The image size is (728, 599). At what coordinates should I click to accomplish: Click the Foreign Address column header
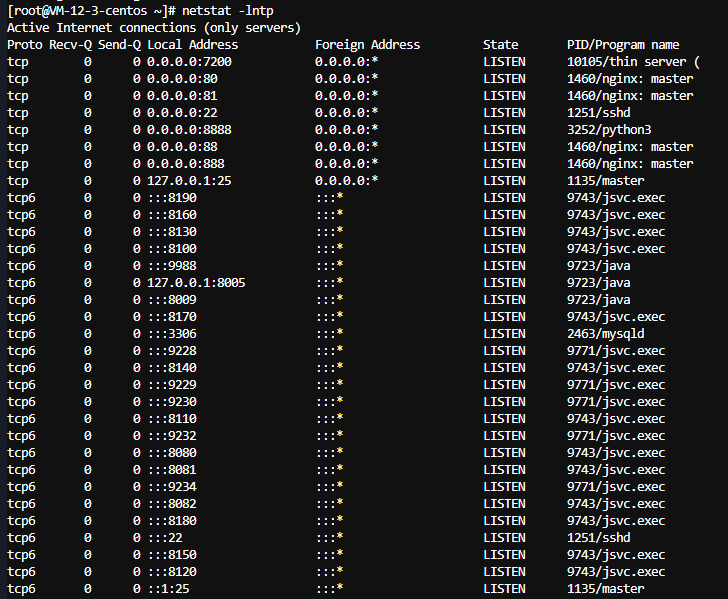[367, 44]
